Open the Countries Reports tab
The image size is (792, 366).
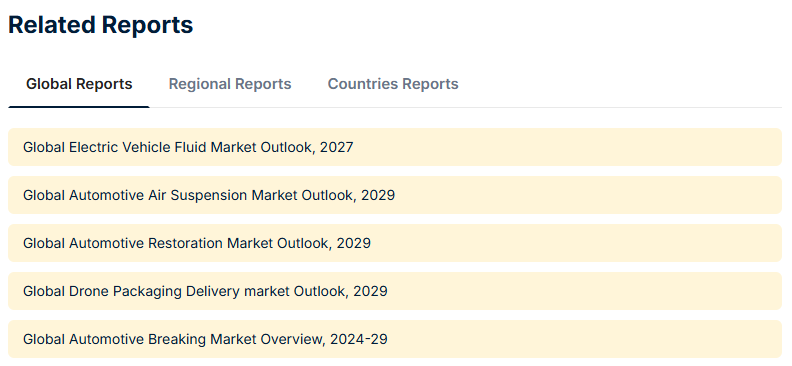(x=393, y=84)
